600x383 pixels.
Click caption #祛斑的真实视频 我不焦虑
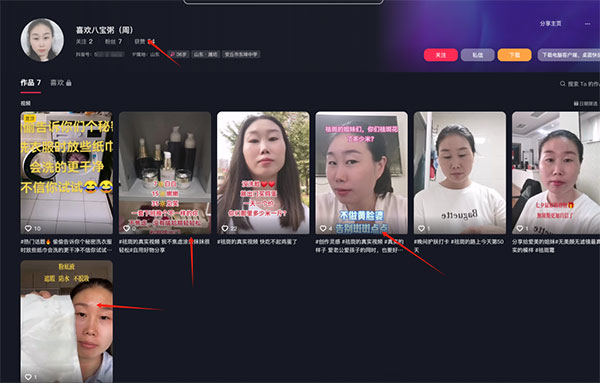[x=165, y=246]
